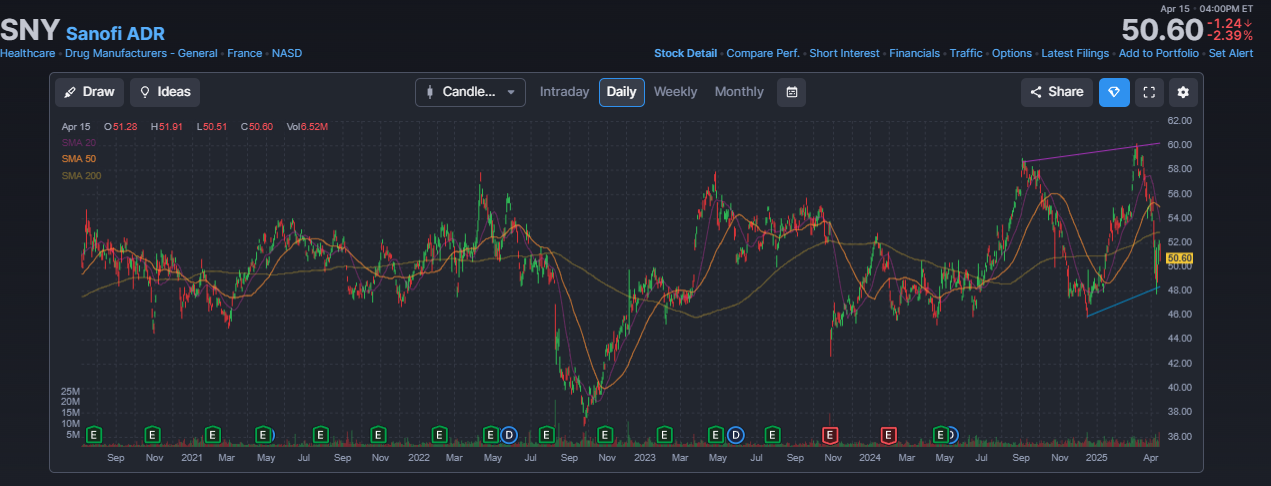Open Drug Manufacturers - General industry link
Screen dimensions: 1271x486
click(x=141, y=53)
